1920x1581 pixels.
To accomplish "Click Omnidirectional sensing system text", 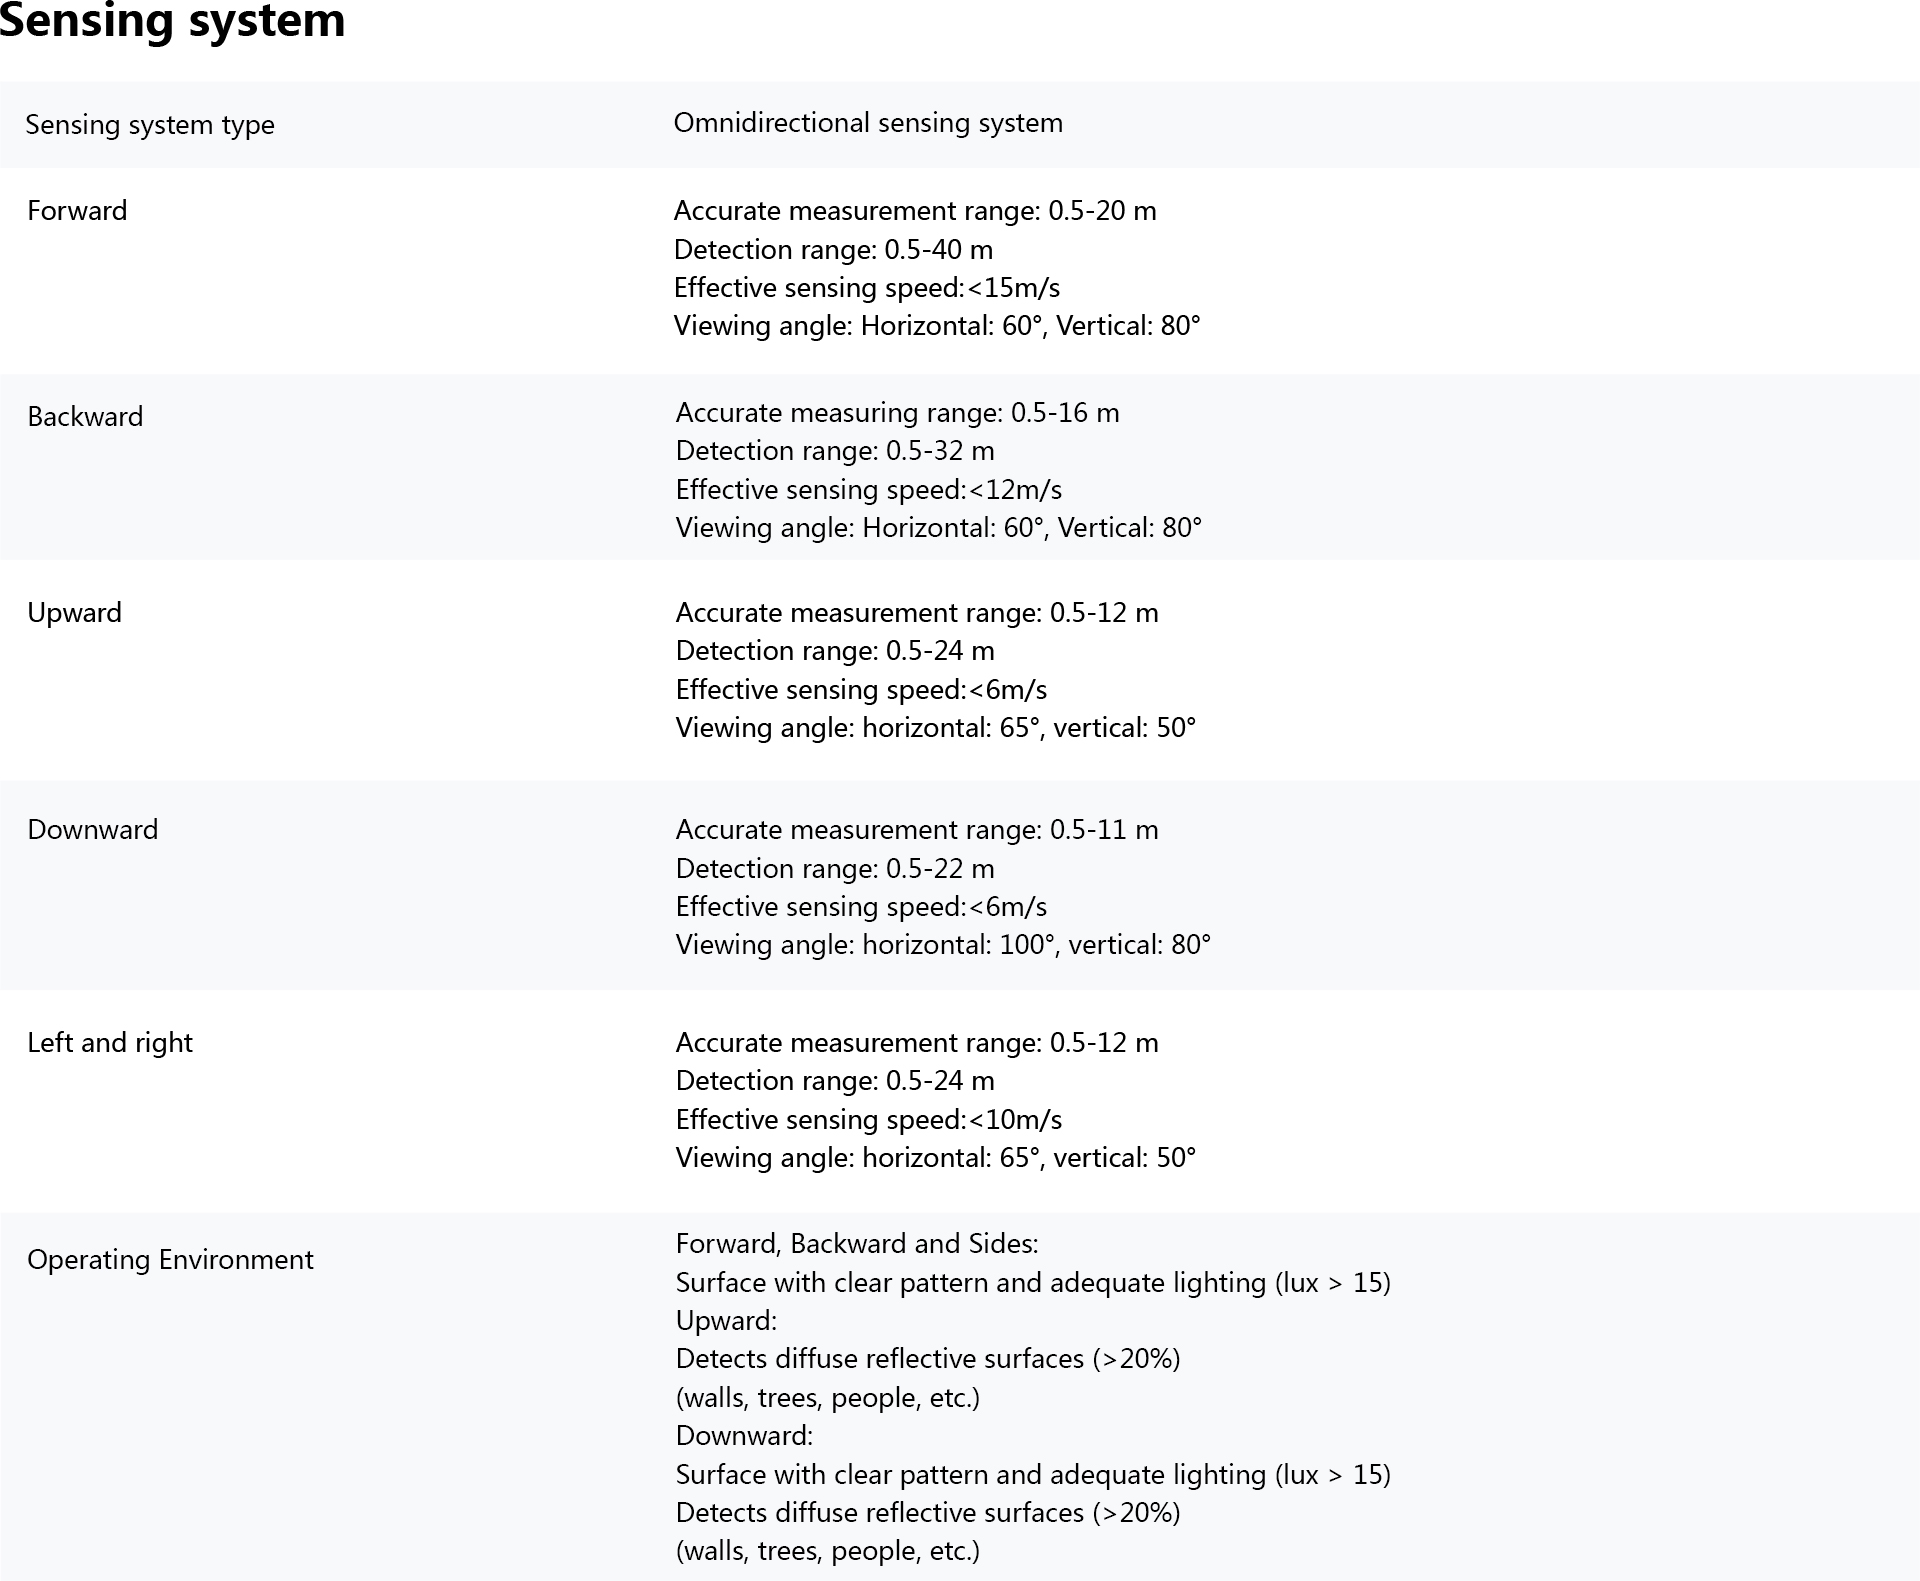I will click(868, 123).
